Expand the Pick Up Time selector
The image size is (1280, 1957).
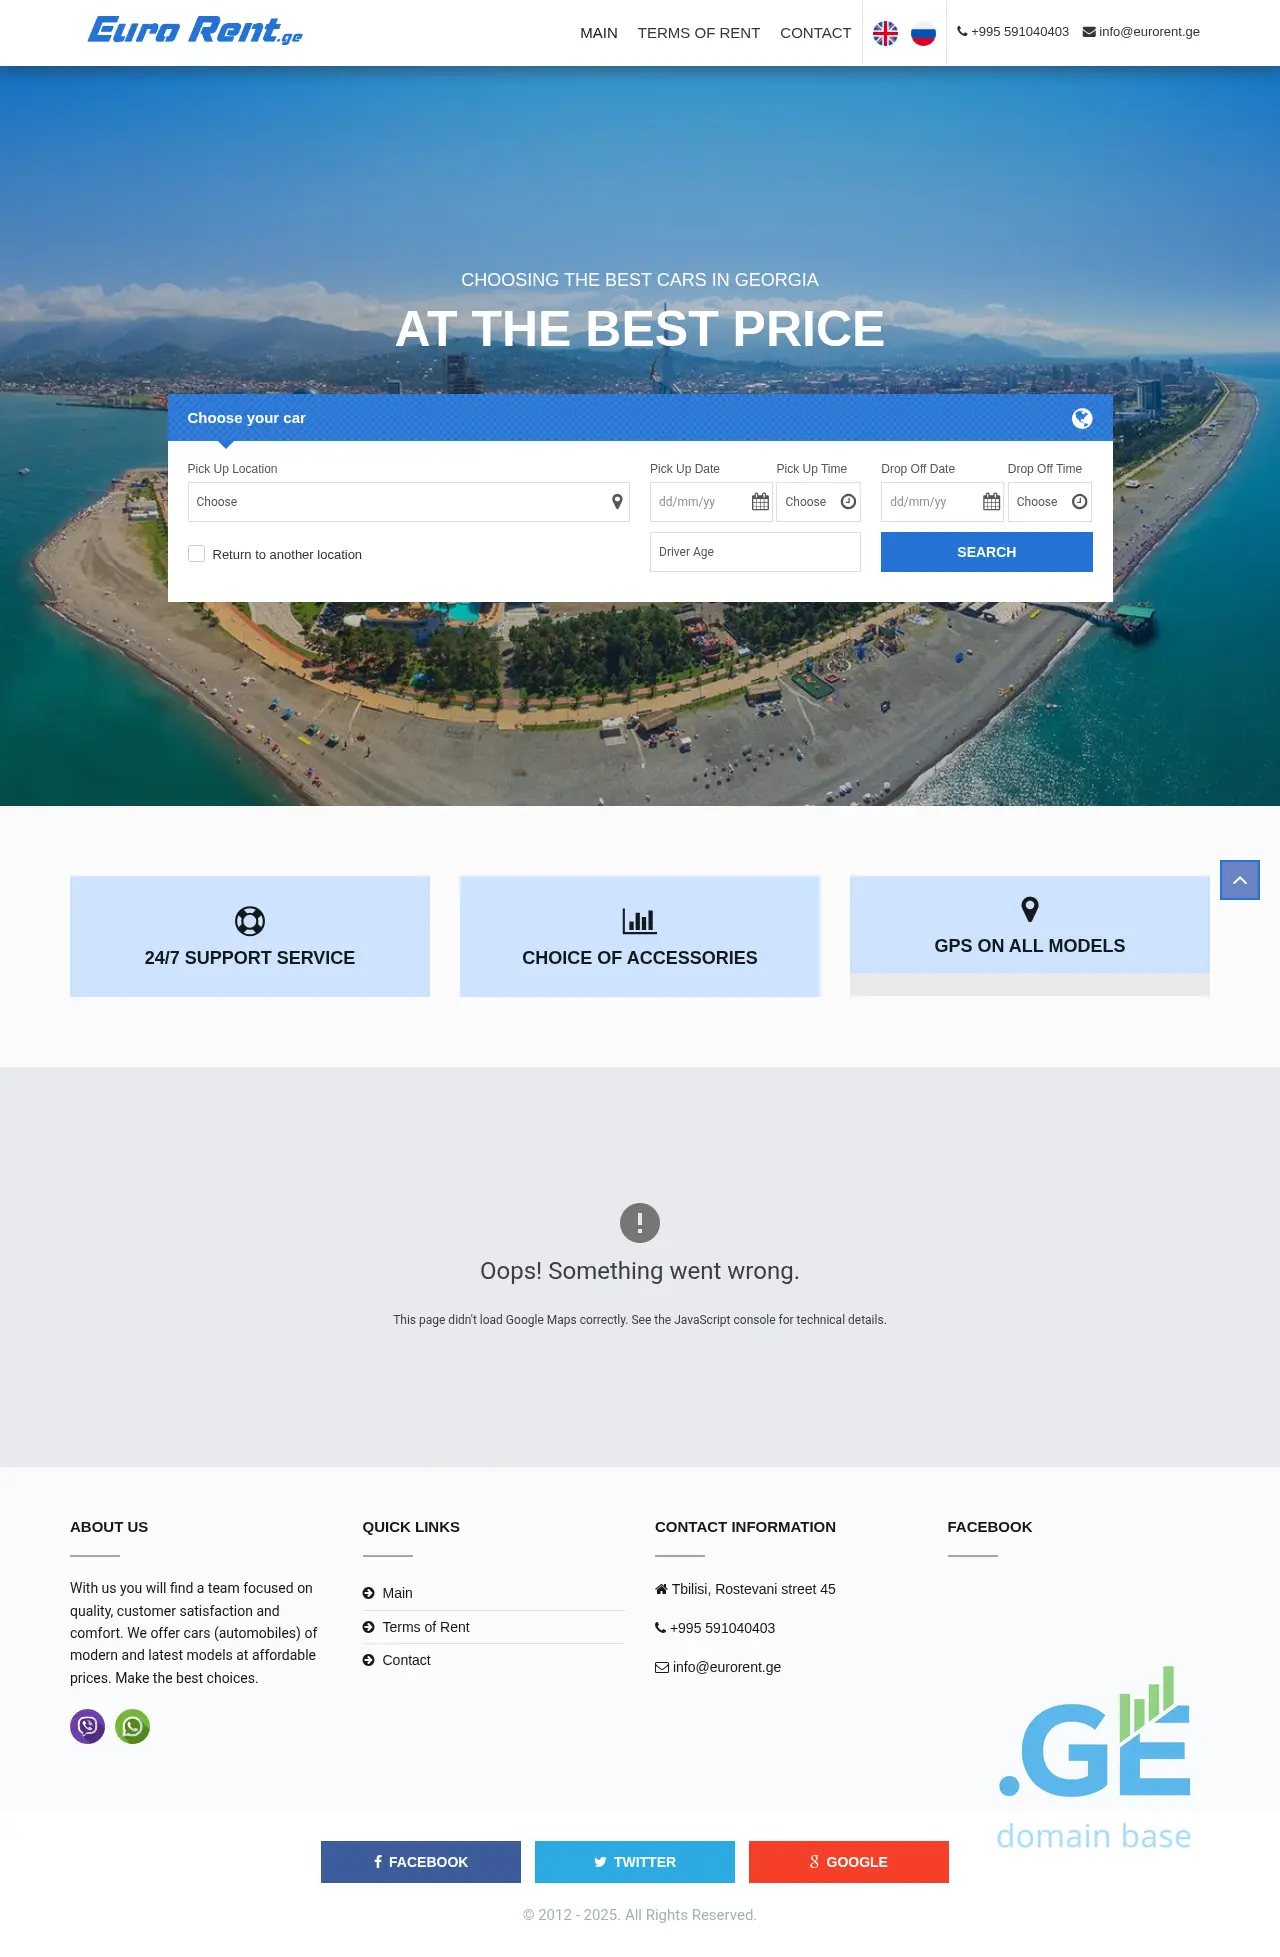(x=818, y=502)
